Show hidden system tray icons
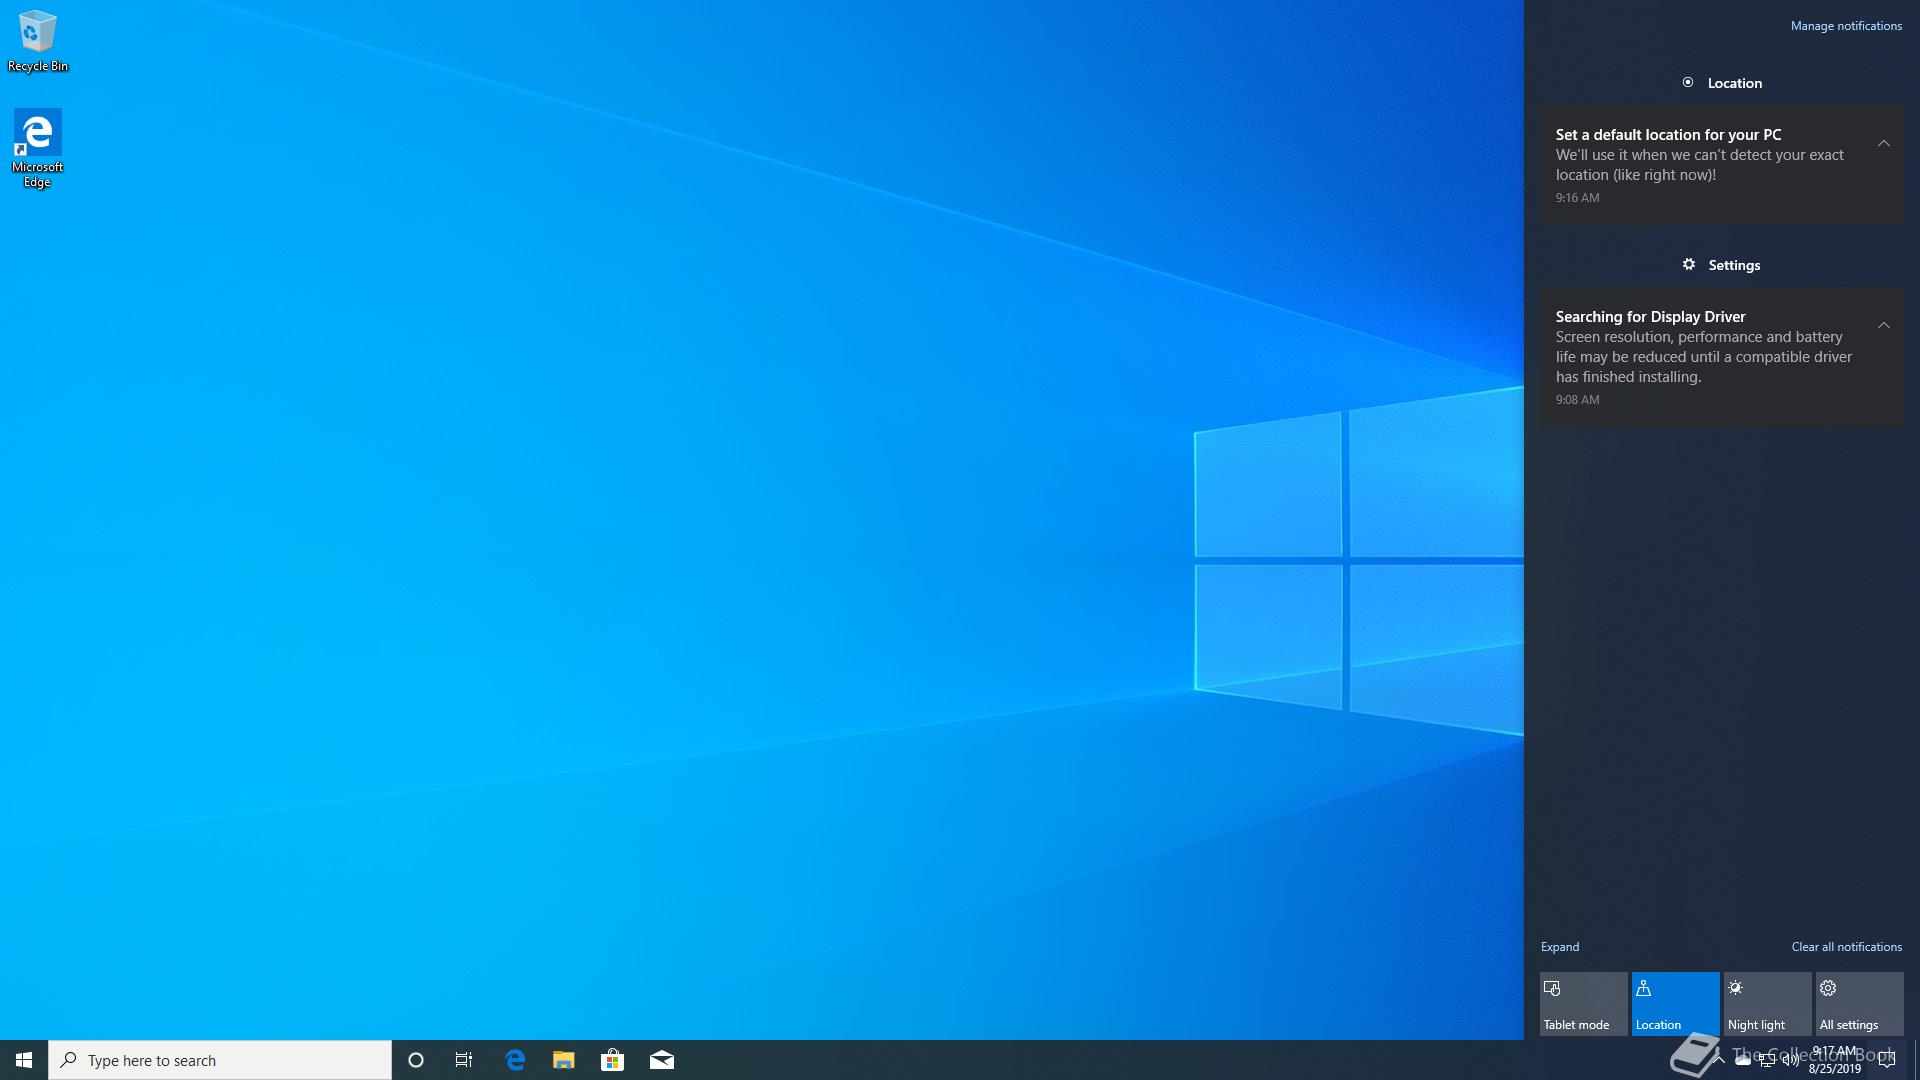 tap(1719, 1060)
